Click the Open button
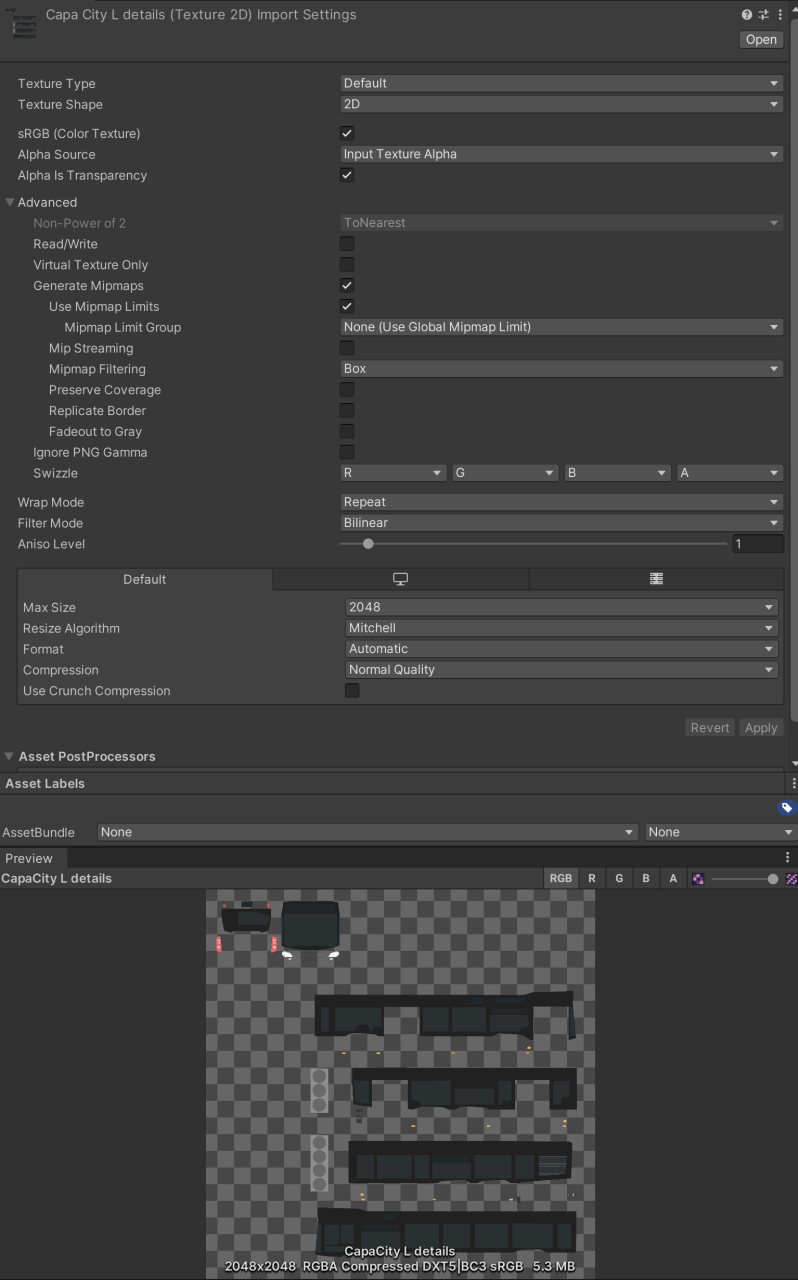This screenshot has width=798, height=1280. point(761,40)
